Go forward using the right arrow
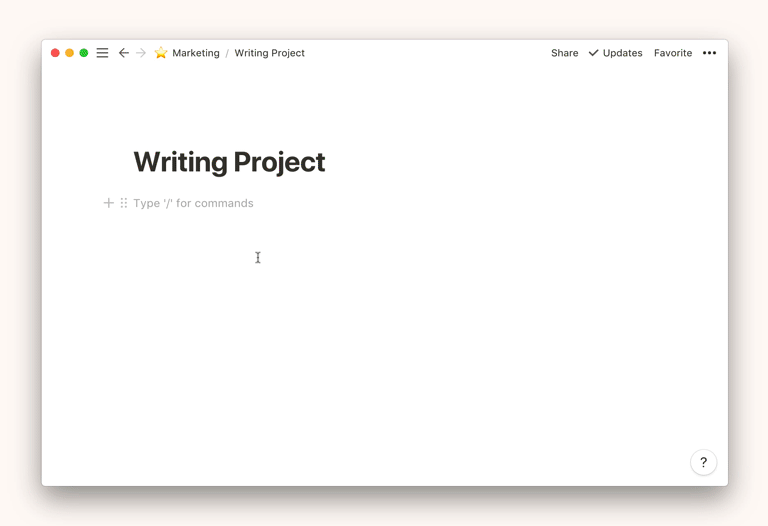The height and width of the screenshot is (526, 768). (141, 53)
